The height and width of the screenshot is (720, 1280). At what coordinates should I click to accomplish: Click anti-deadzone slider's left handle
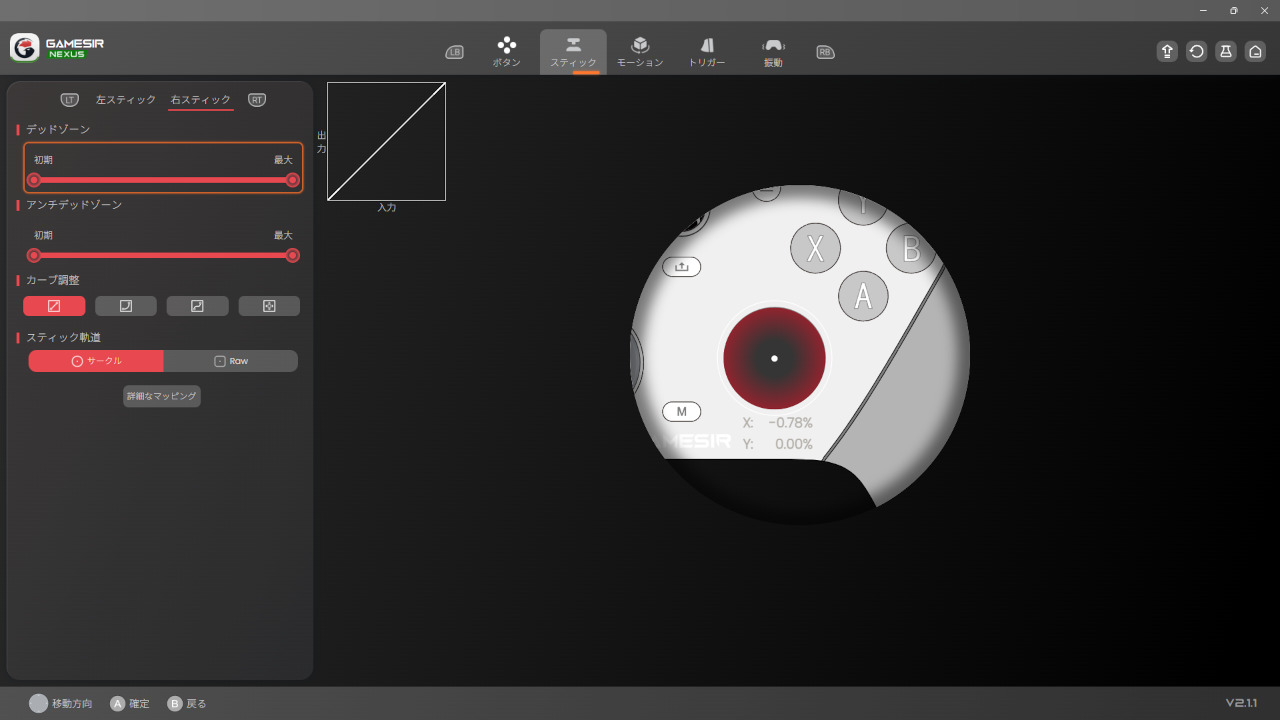pyautogui.click(x=34, y=255)
